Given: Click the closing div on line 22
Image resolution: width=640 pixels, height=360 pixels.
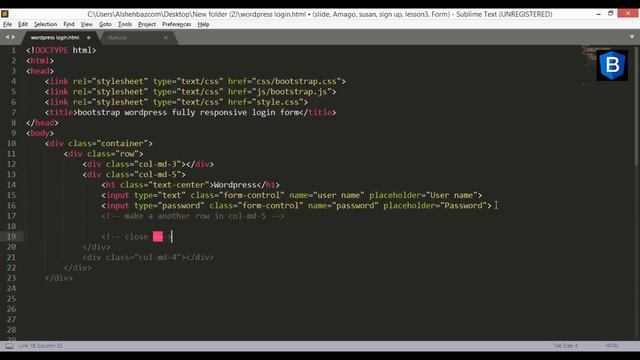Looking at the screenshot, I should pos(78,268).
